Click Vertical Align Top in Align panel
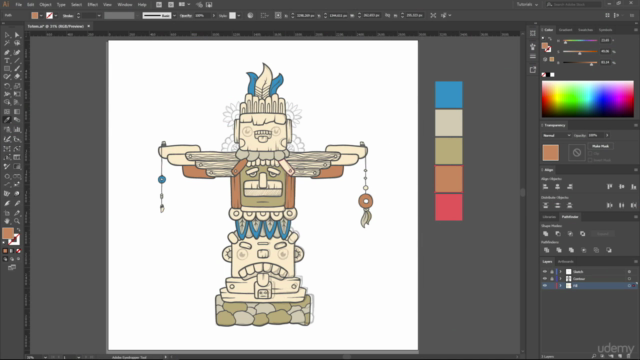 (x=609, y=187)
